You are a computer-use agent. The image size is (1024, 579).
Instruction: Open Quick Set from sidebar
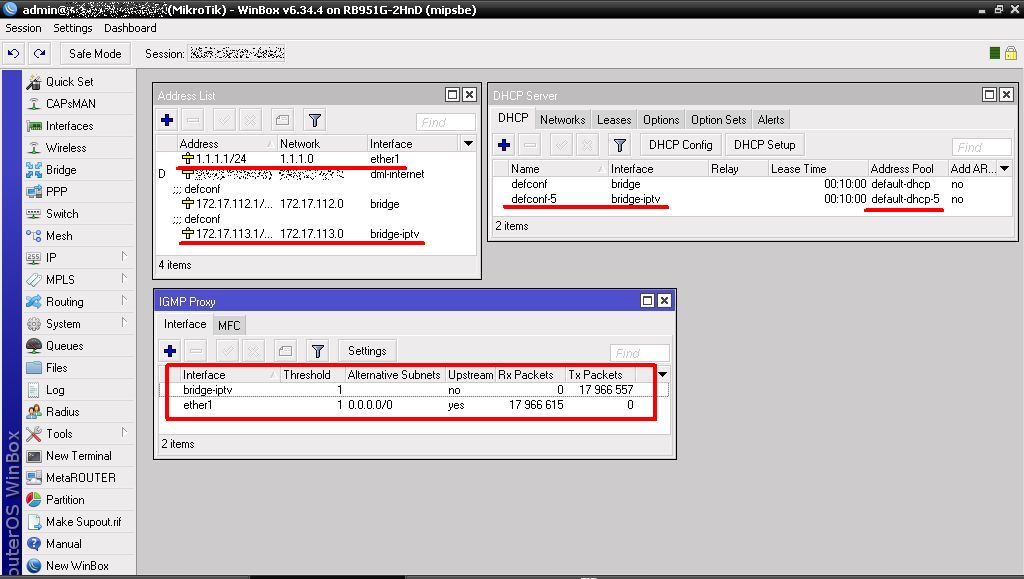tap(78, 82)
